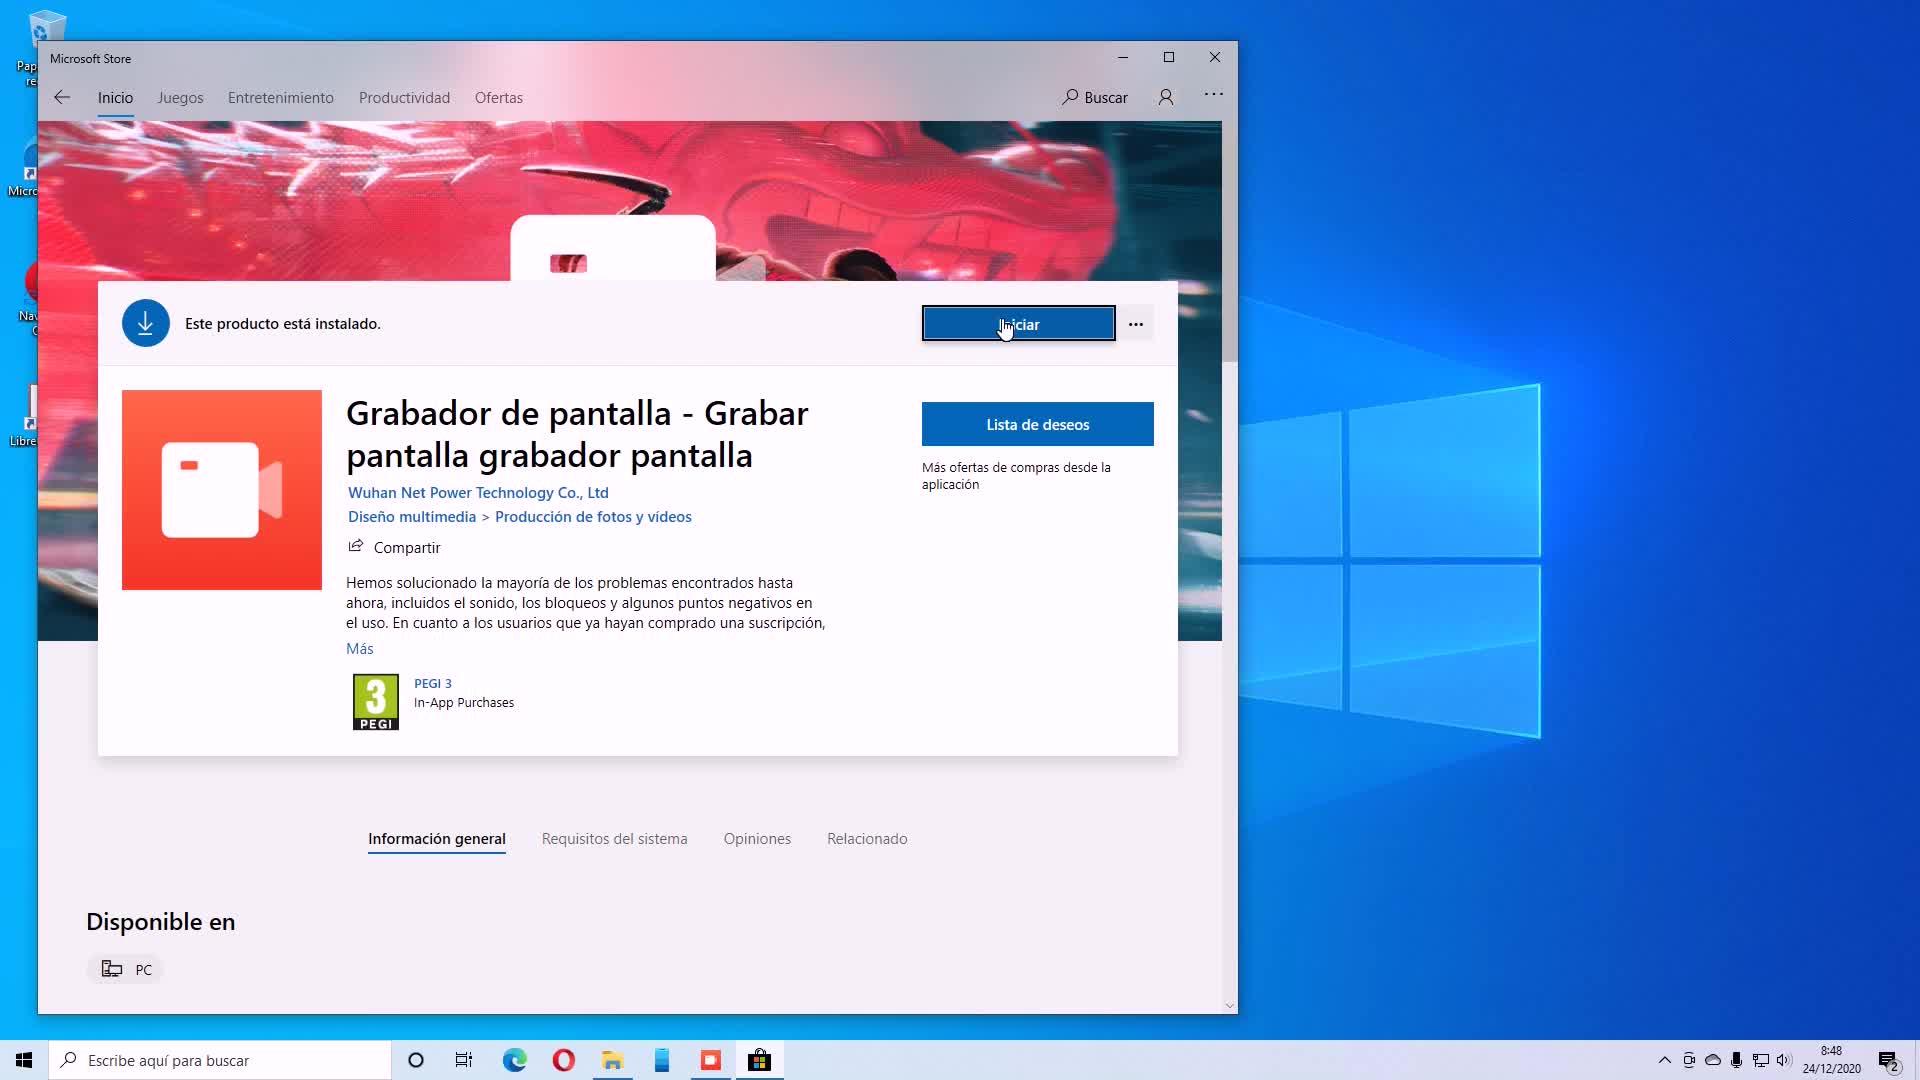Switch to the Juegos tab
The width and height of the screenshot is (1920, 1080).
click(180, 98)
